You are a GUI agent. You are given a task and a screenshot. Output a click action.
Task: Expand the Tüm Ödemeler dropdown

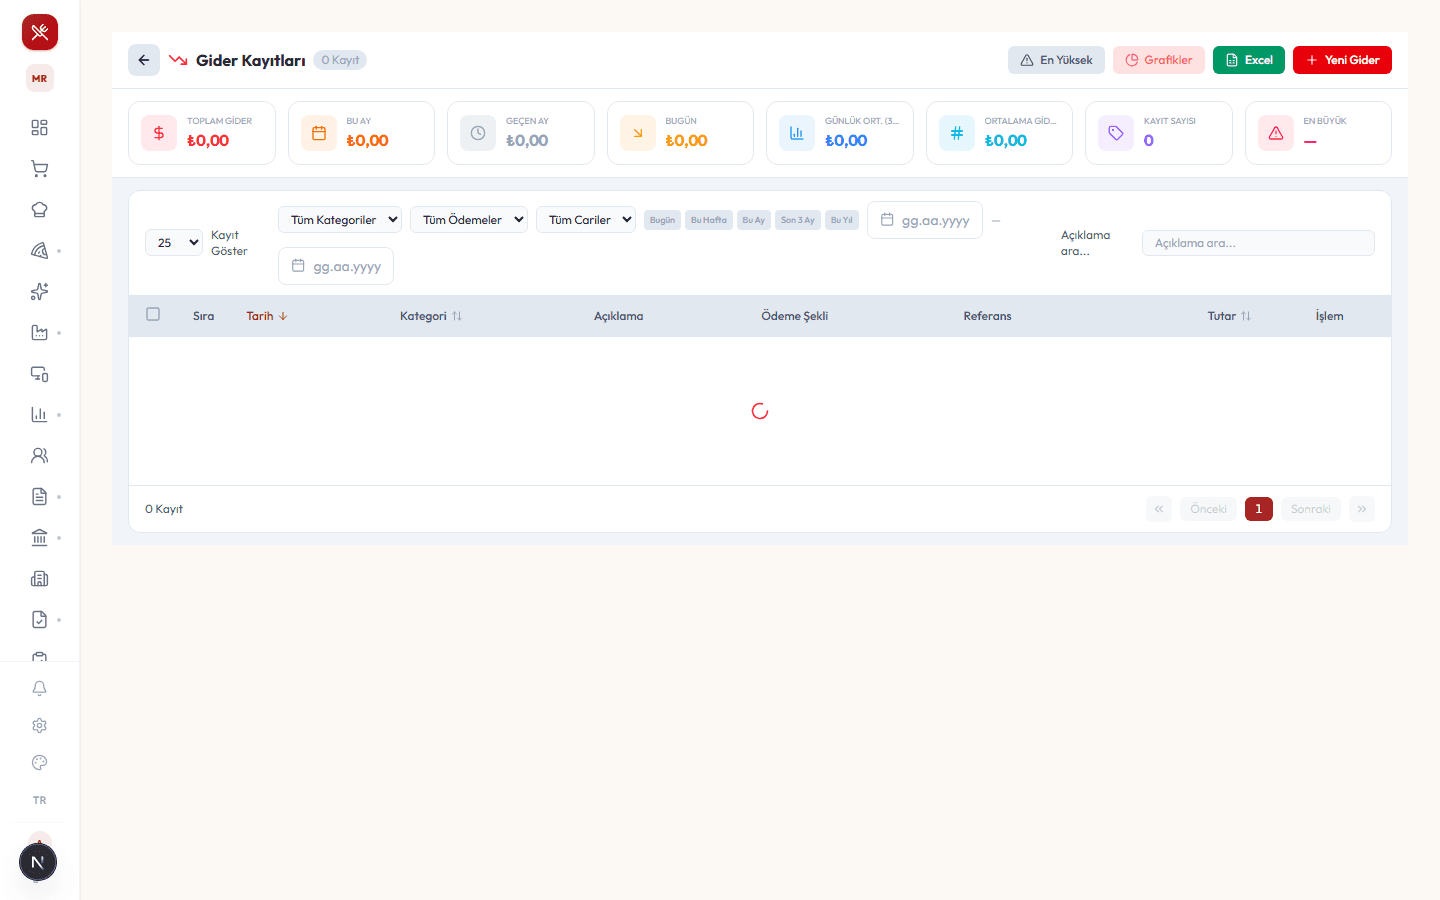469,220
